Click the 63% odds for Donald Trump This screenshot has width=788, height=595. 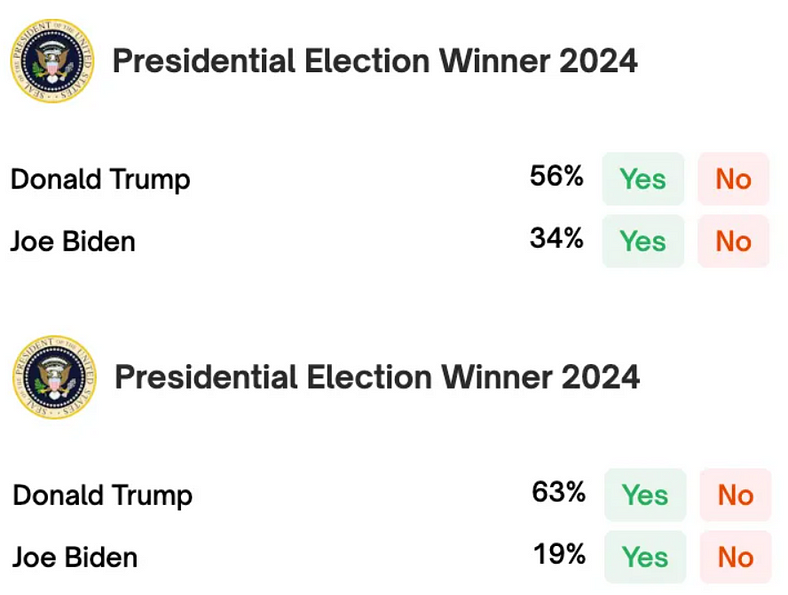[x=558, y=493]
